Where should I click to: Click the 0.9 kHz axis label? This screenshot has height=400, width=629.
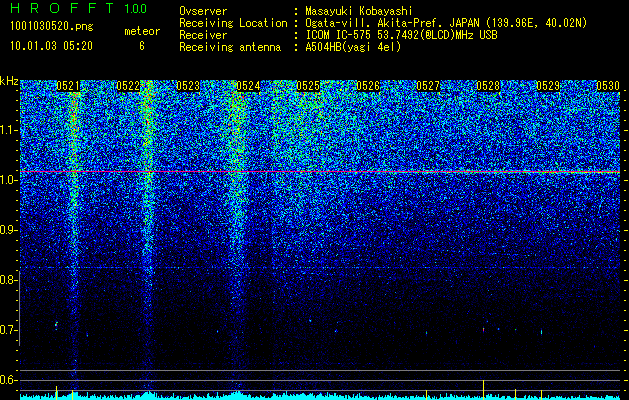8,230
